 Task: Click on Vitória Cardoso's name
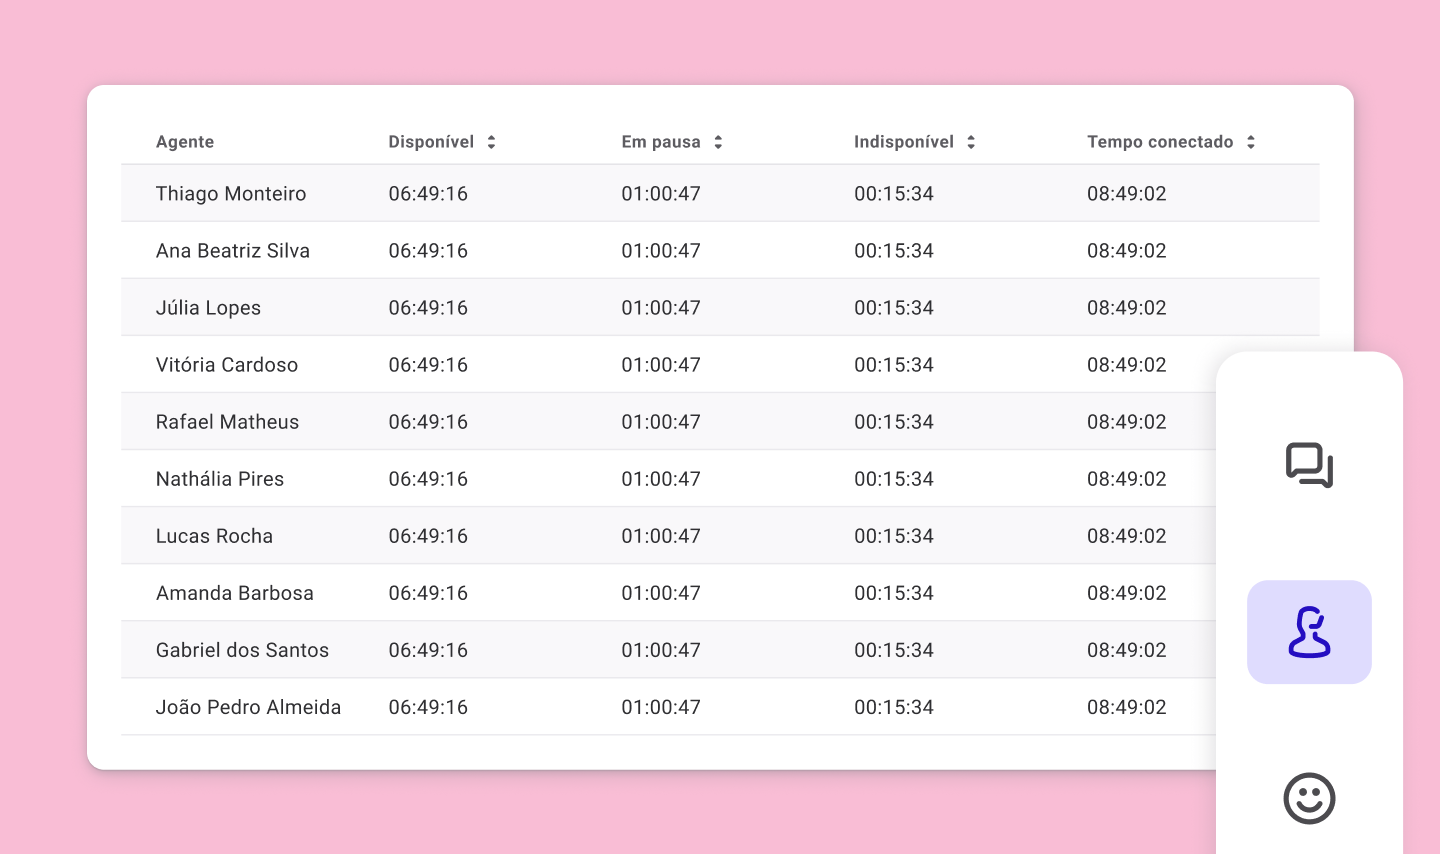coord(227,365)
